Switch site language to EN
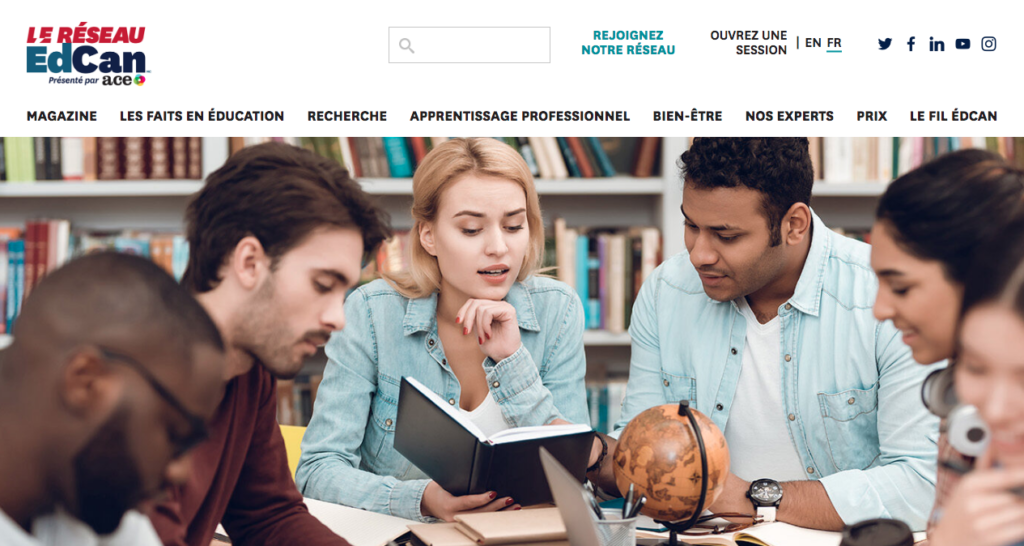1024x546 pixels. tap(813, 43)
